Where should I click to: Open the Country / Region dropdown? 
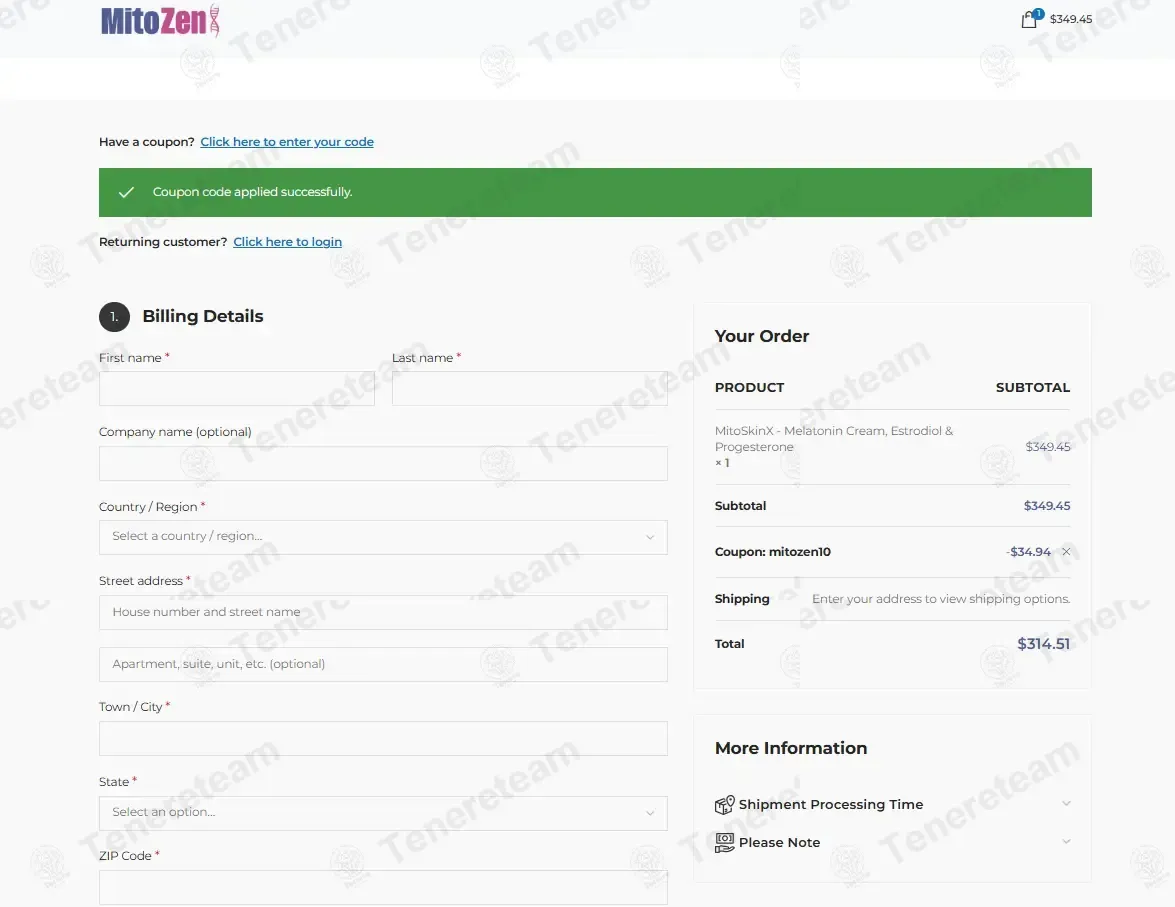[x=383, y=537]
